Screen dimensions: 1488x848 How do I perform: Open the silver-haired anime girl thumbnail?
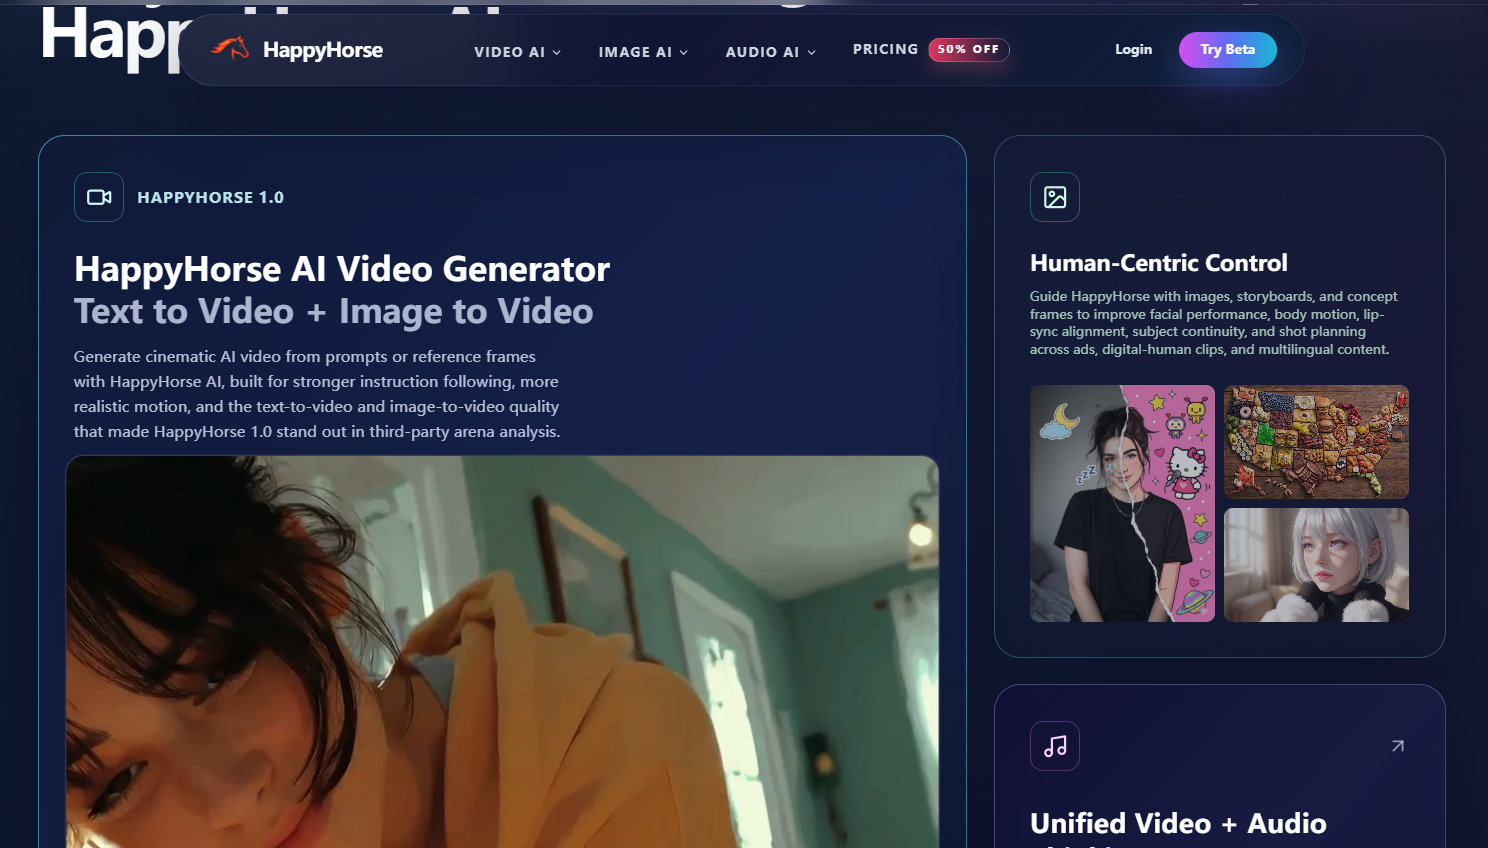coord(1316,565)
